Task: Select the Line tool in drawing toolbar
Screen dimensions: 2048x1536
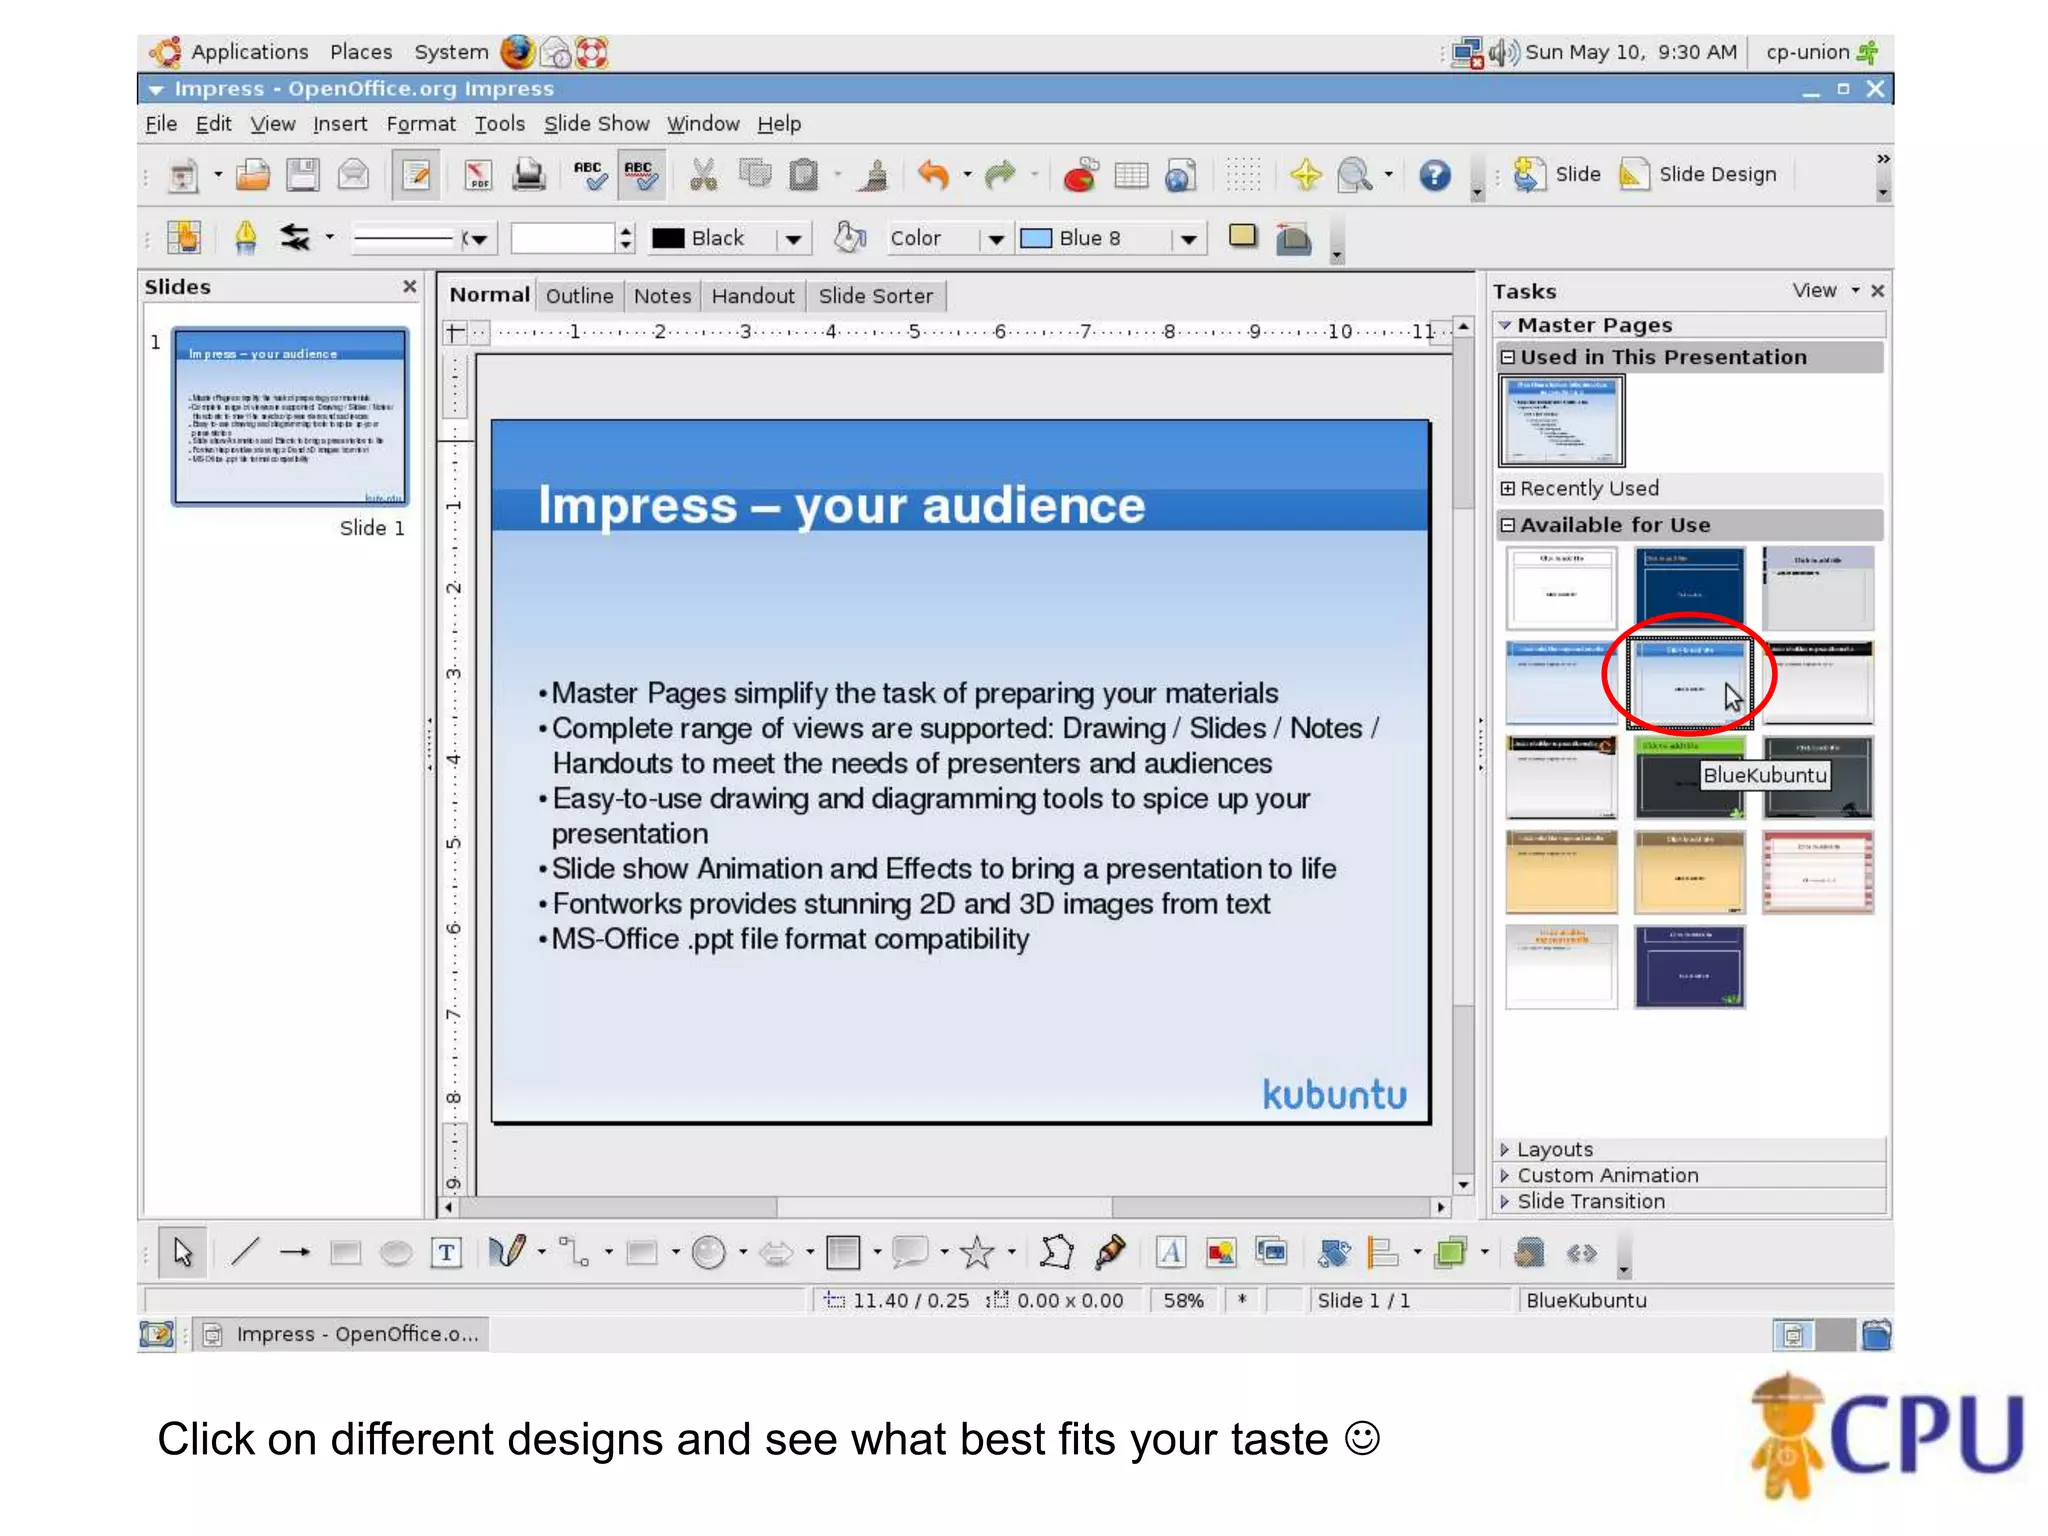Action: click(x=245, y=1252)
